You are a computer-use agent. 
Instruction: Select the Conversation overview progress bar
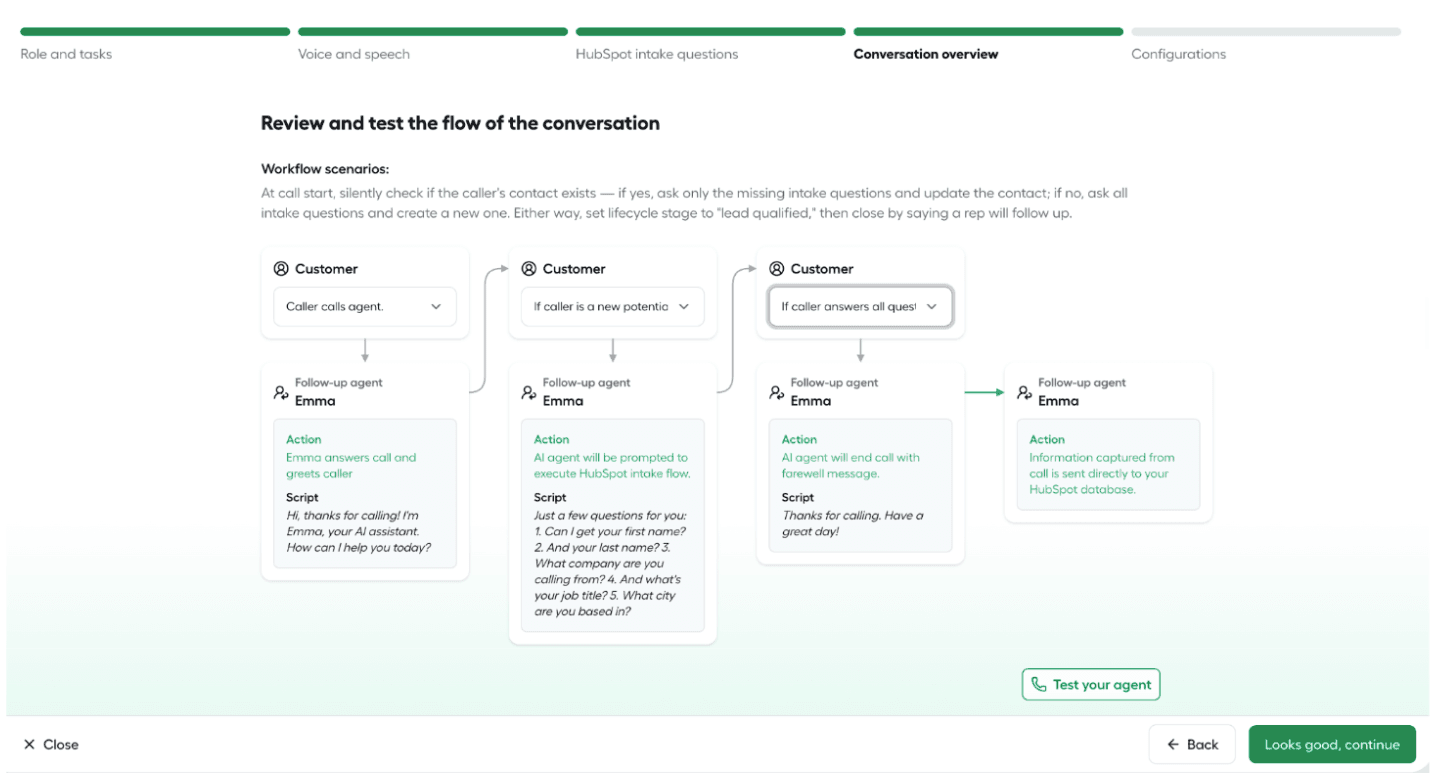click(x=988, y=32)
